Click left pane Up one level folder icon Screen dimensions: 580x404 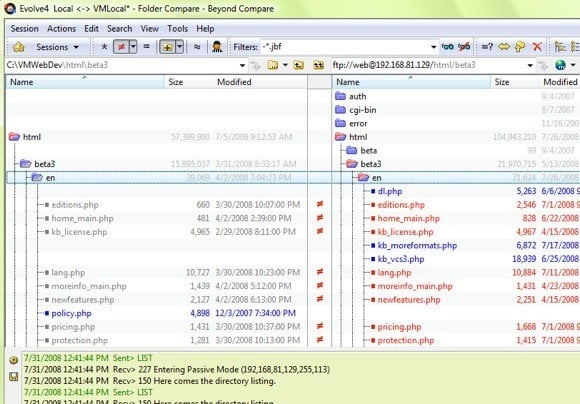pyautogui.click(x=299, y=65)
